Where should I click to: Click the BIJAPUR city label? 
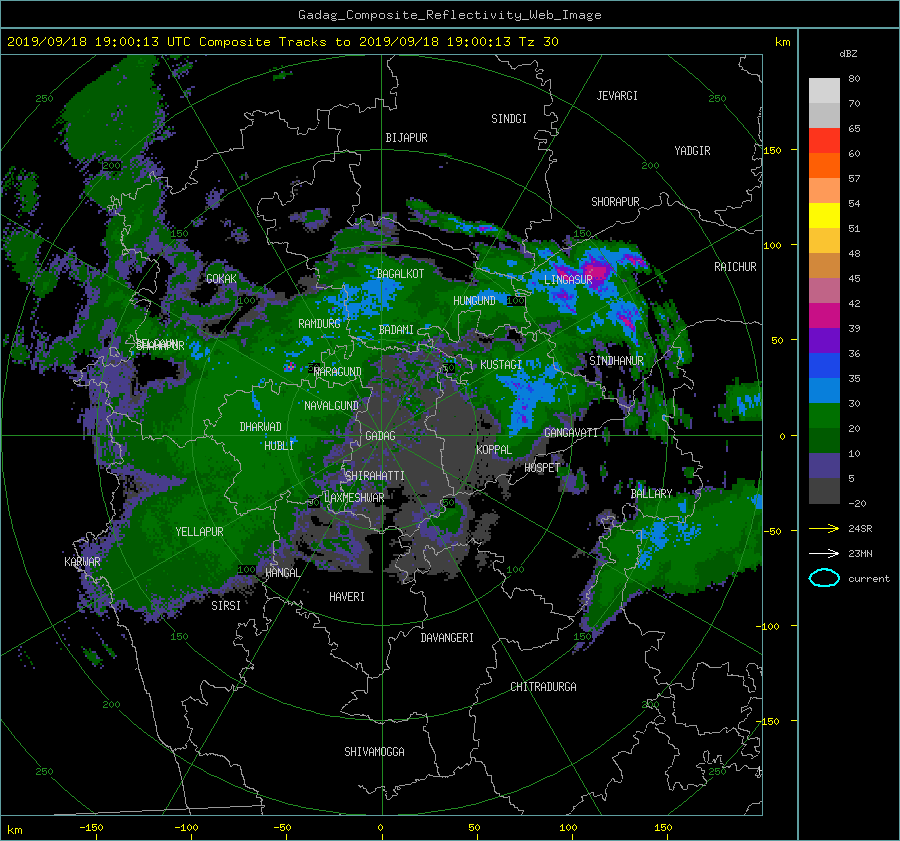(x=406, y=138)
